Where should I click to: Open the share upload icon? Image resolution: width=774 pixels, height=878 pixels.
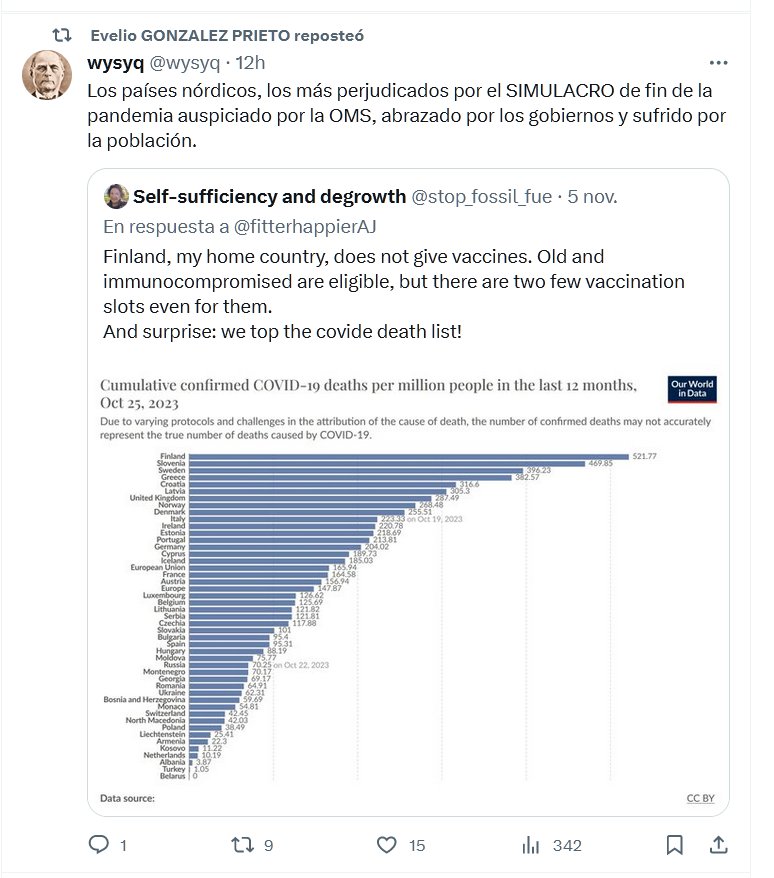point(717,845)
